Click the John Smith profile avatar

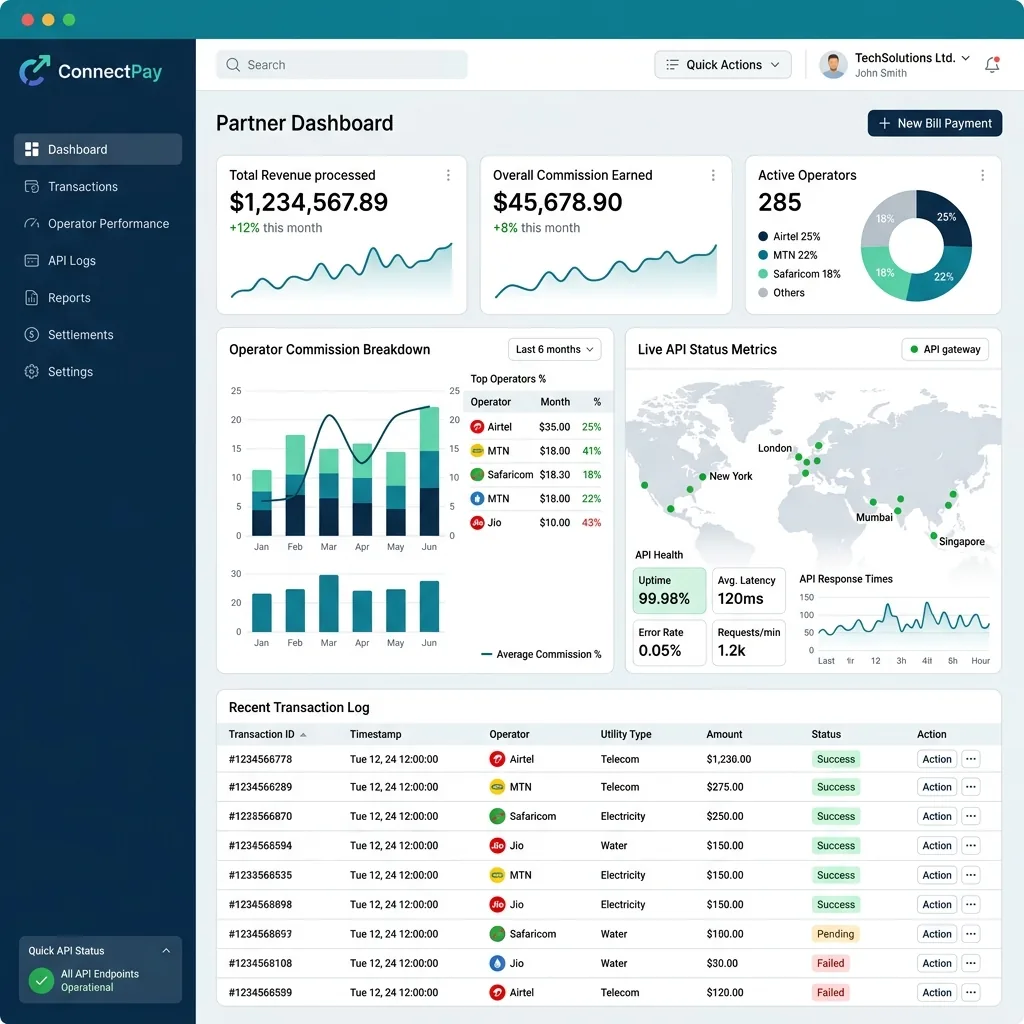(833, 65)
